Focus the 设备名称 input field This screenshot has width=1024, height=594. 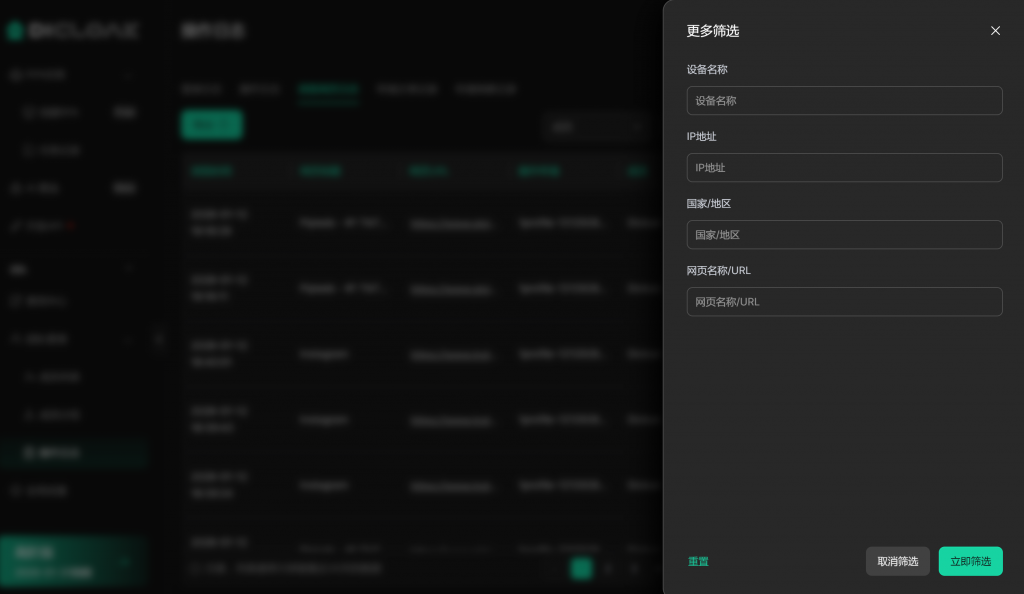pos(844,101)
